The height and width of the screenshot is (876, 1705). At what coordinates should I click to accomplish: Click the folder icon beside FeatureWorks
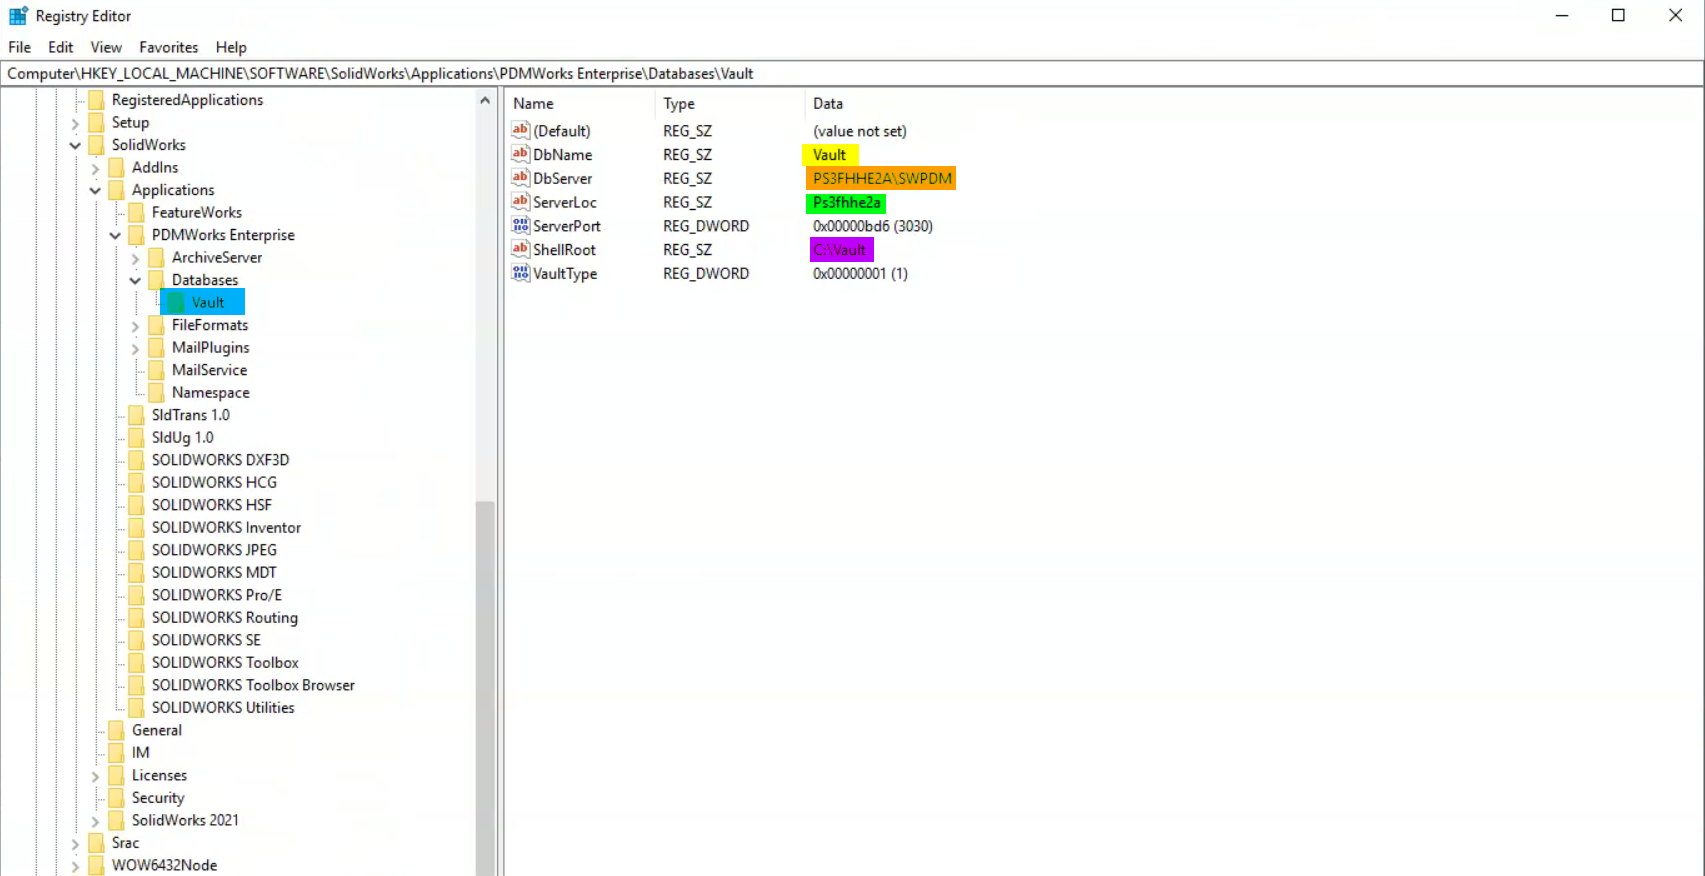click(136, 212)
